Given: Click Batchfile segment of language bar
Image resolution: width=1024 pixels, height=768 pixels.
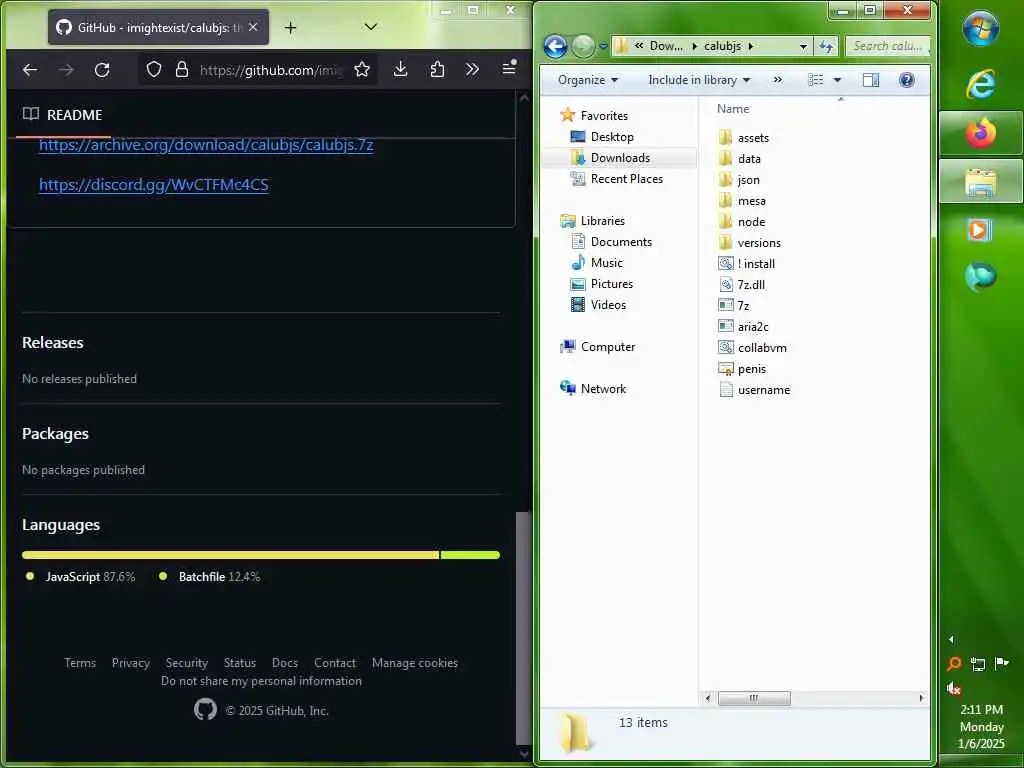Looking at the screenshot, I should pos(470,555).
